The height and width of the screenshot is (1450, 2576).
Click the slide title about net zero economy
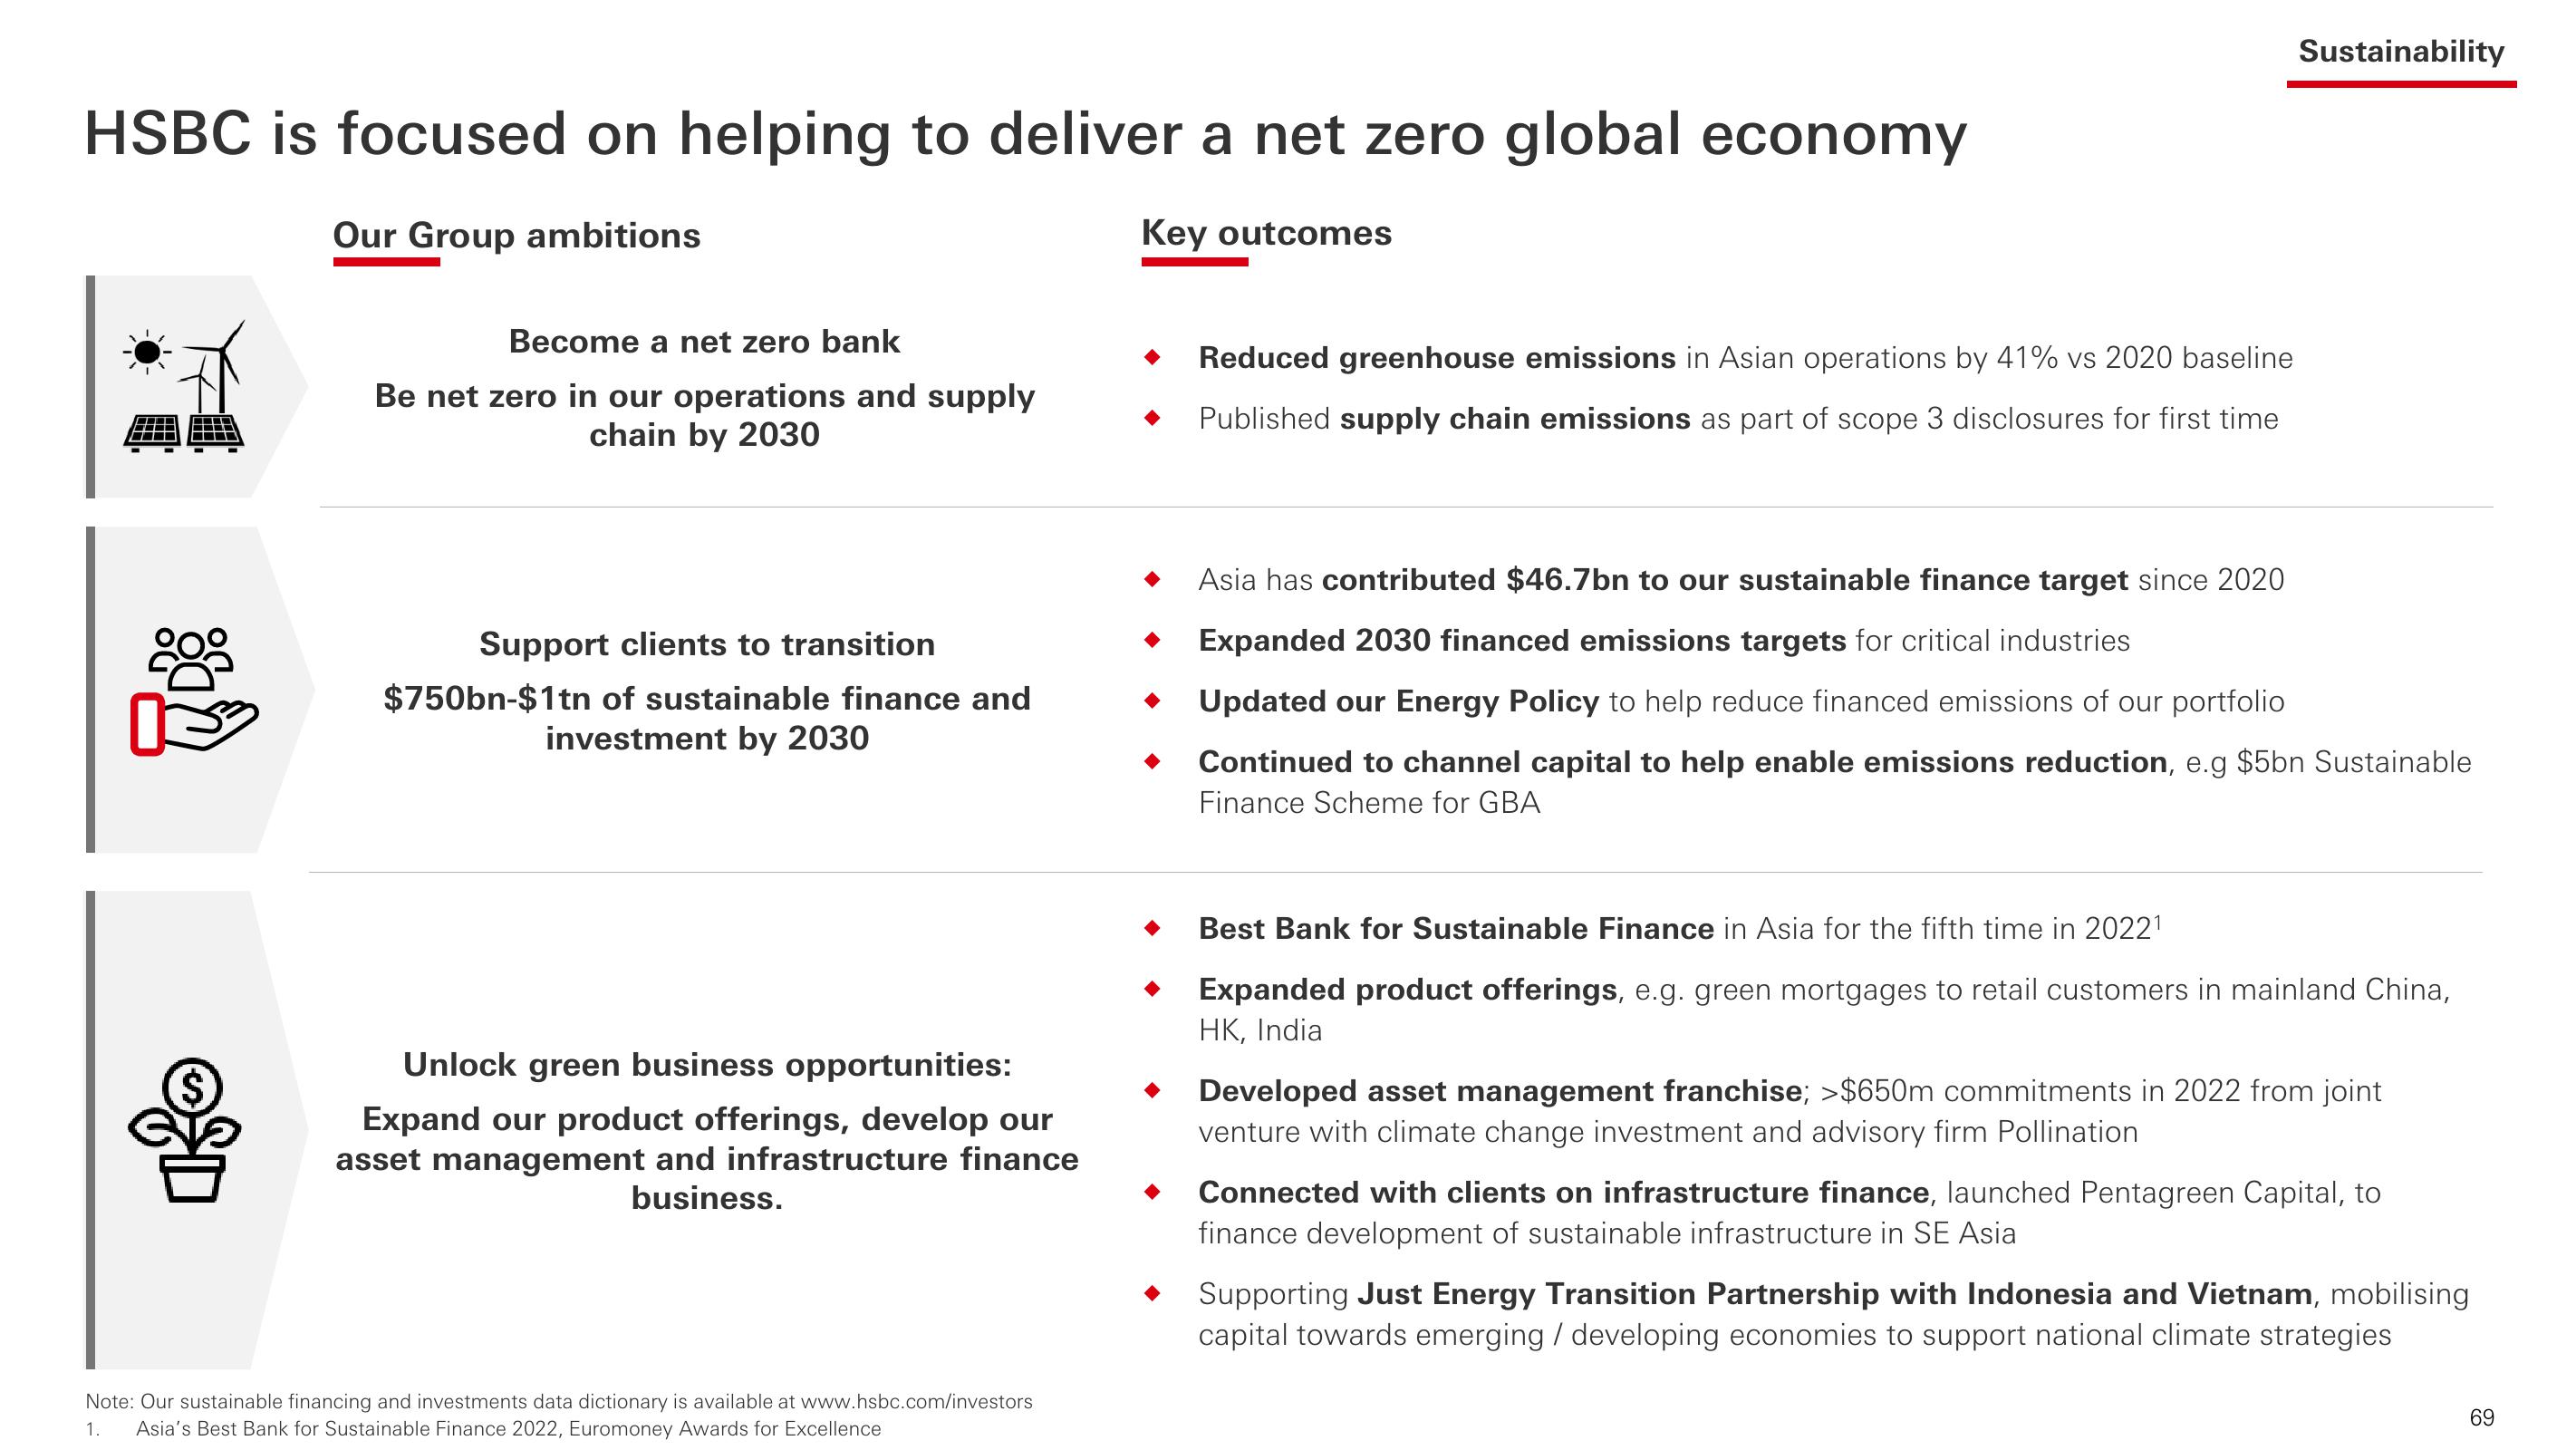tap(1025, 133)
